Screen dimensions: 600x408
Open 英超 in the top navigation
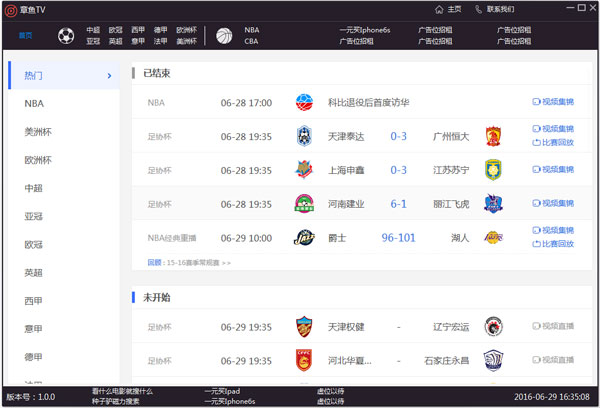pyautogui.click(x=115, y=41)
